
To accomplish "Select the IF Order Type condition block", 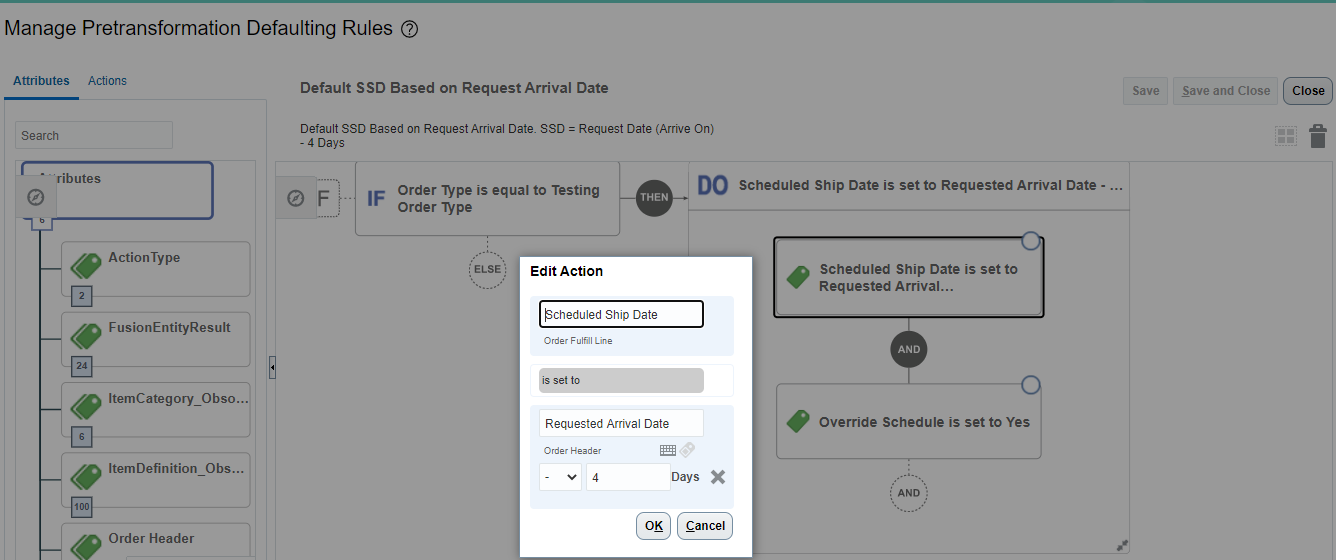I will 487,198.
